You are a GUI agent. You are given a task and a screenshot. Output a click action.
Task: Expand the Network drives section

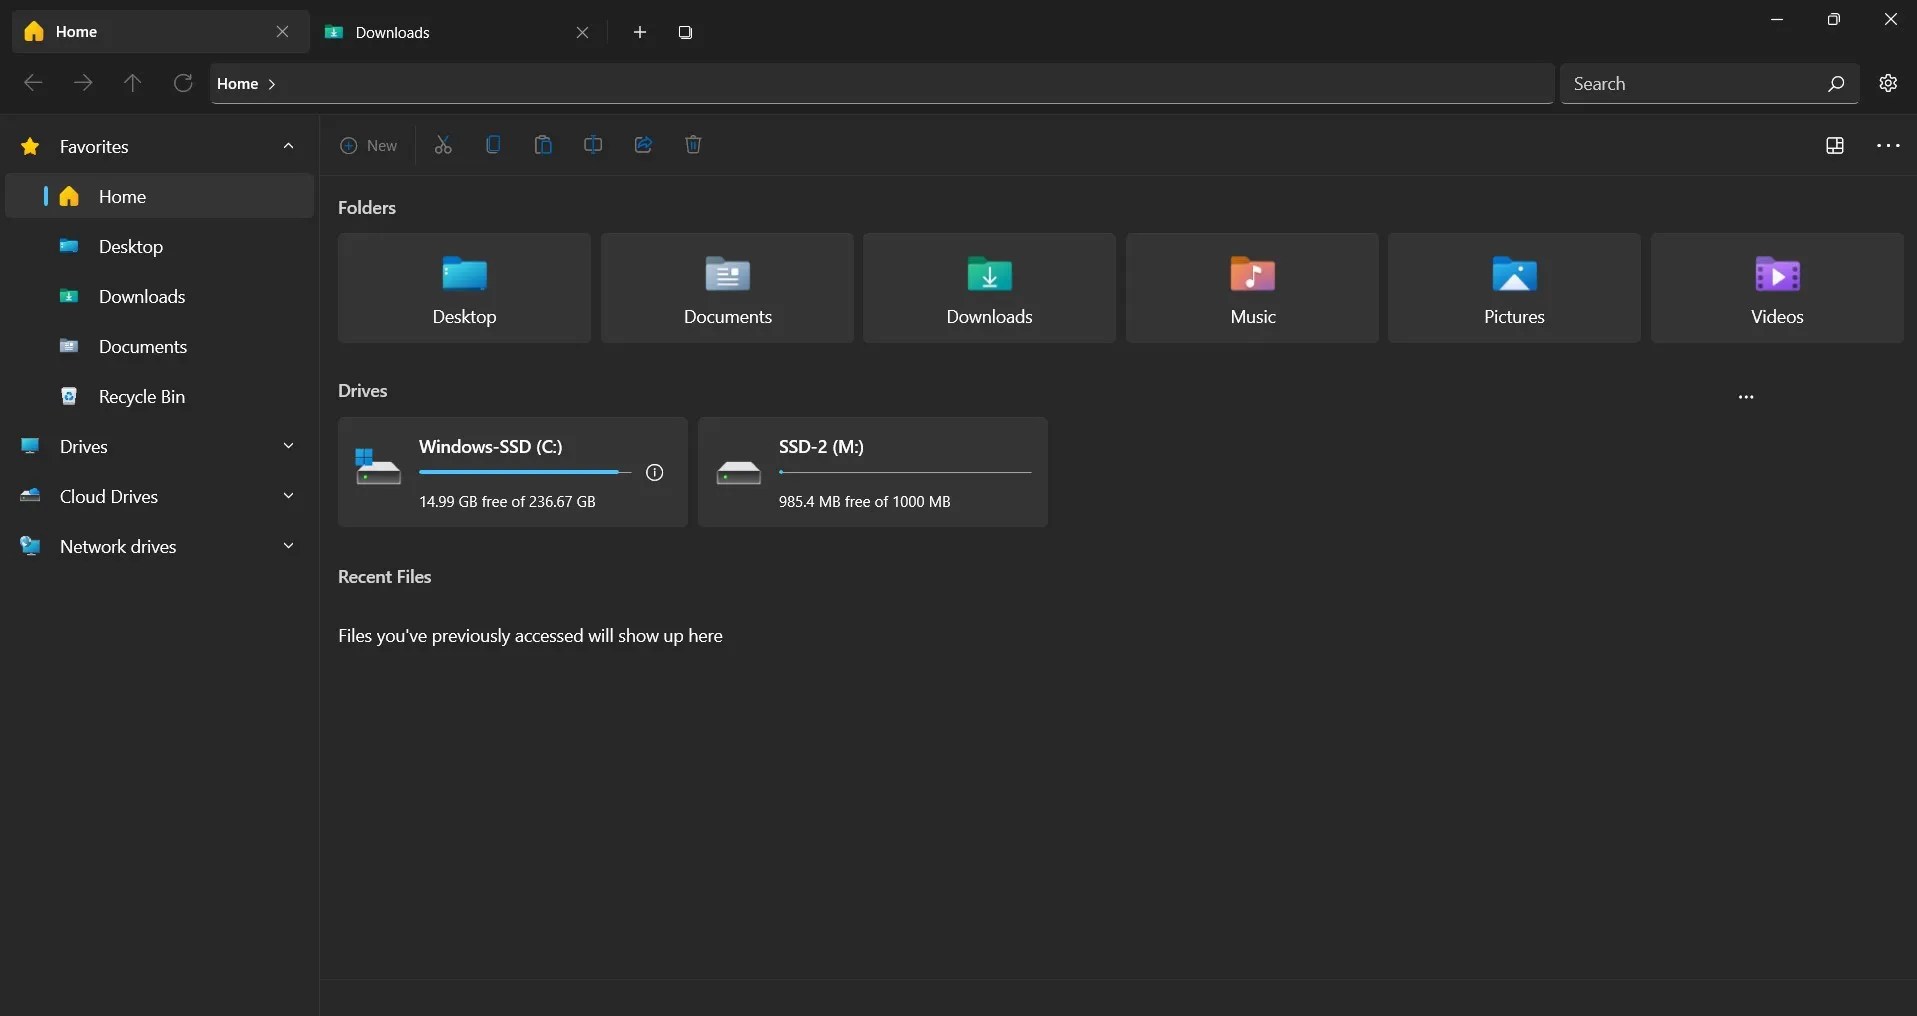pyautogui.click(x=288, y=547)
